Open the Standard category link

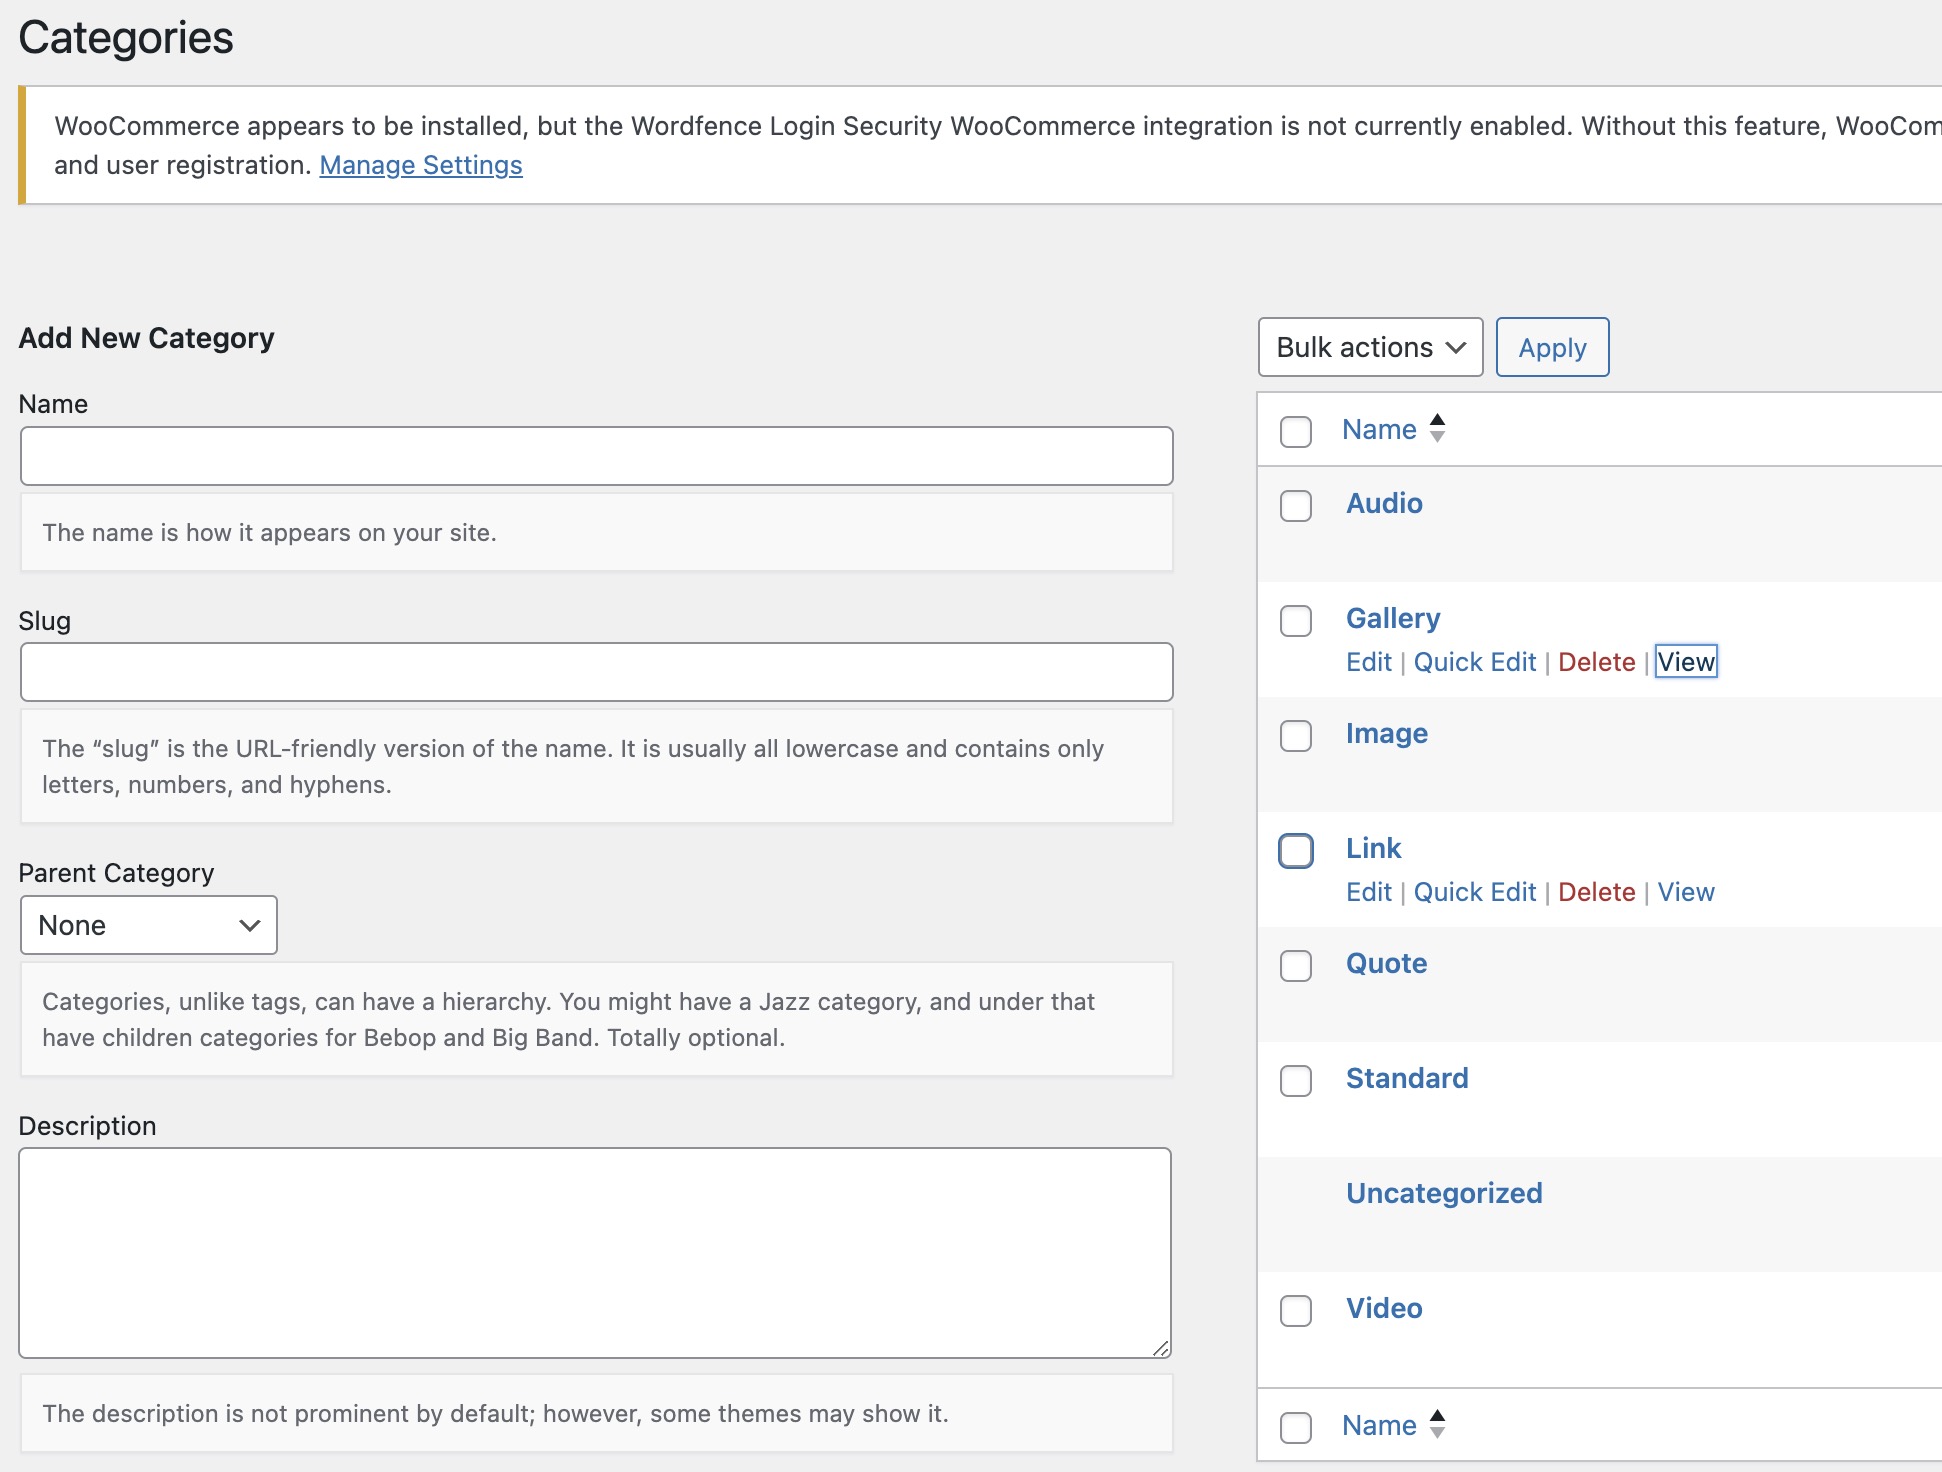(x=1406, y=1078)
